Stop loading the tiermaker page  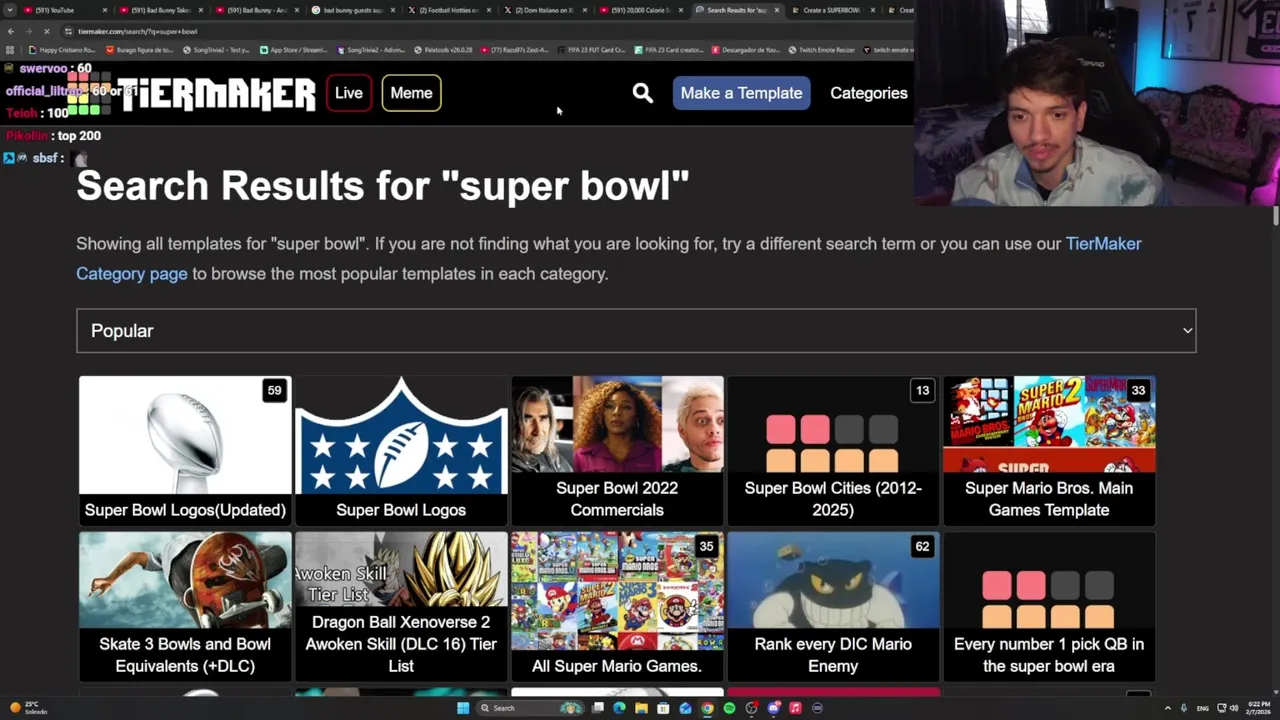[46, 31]
